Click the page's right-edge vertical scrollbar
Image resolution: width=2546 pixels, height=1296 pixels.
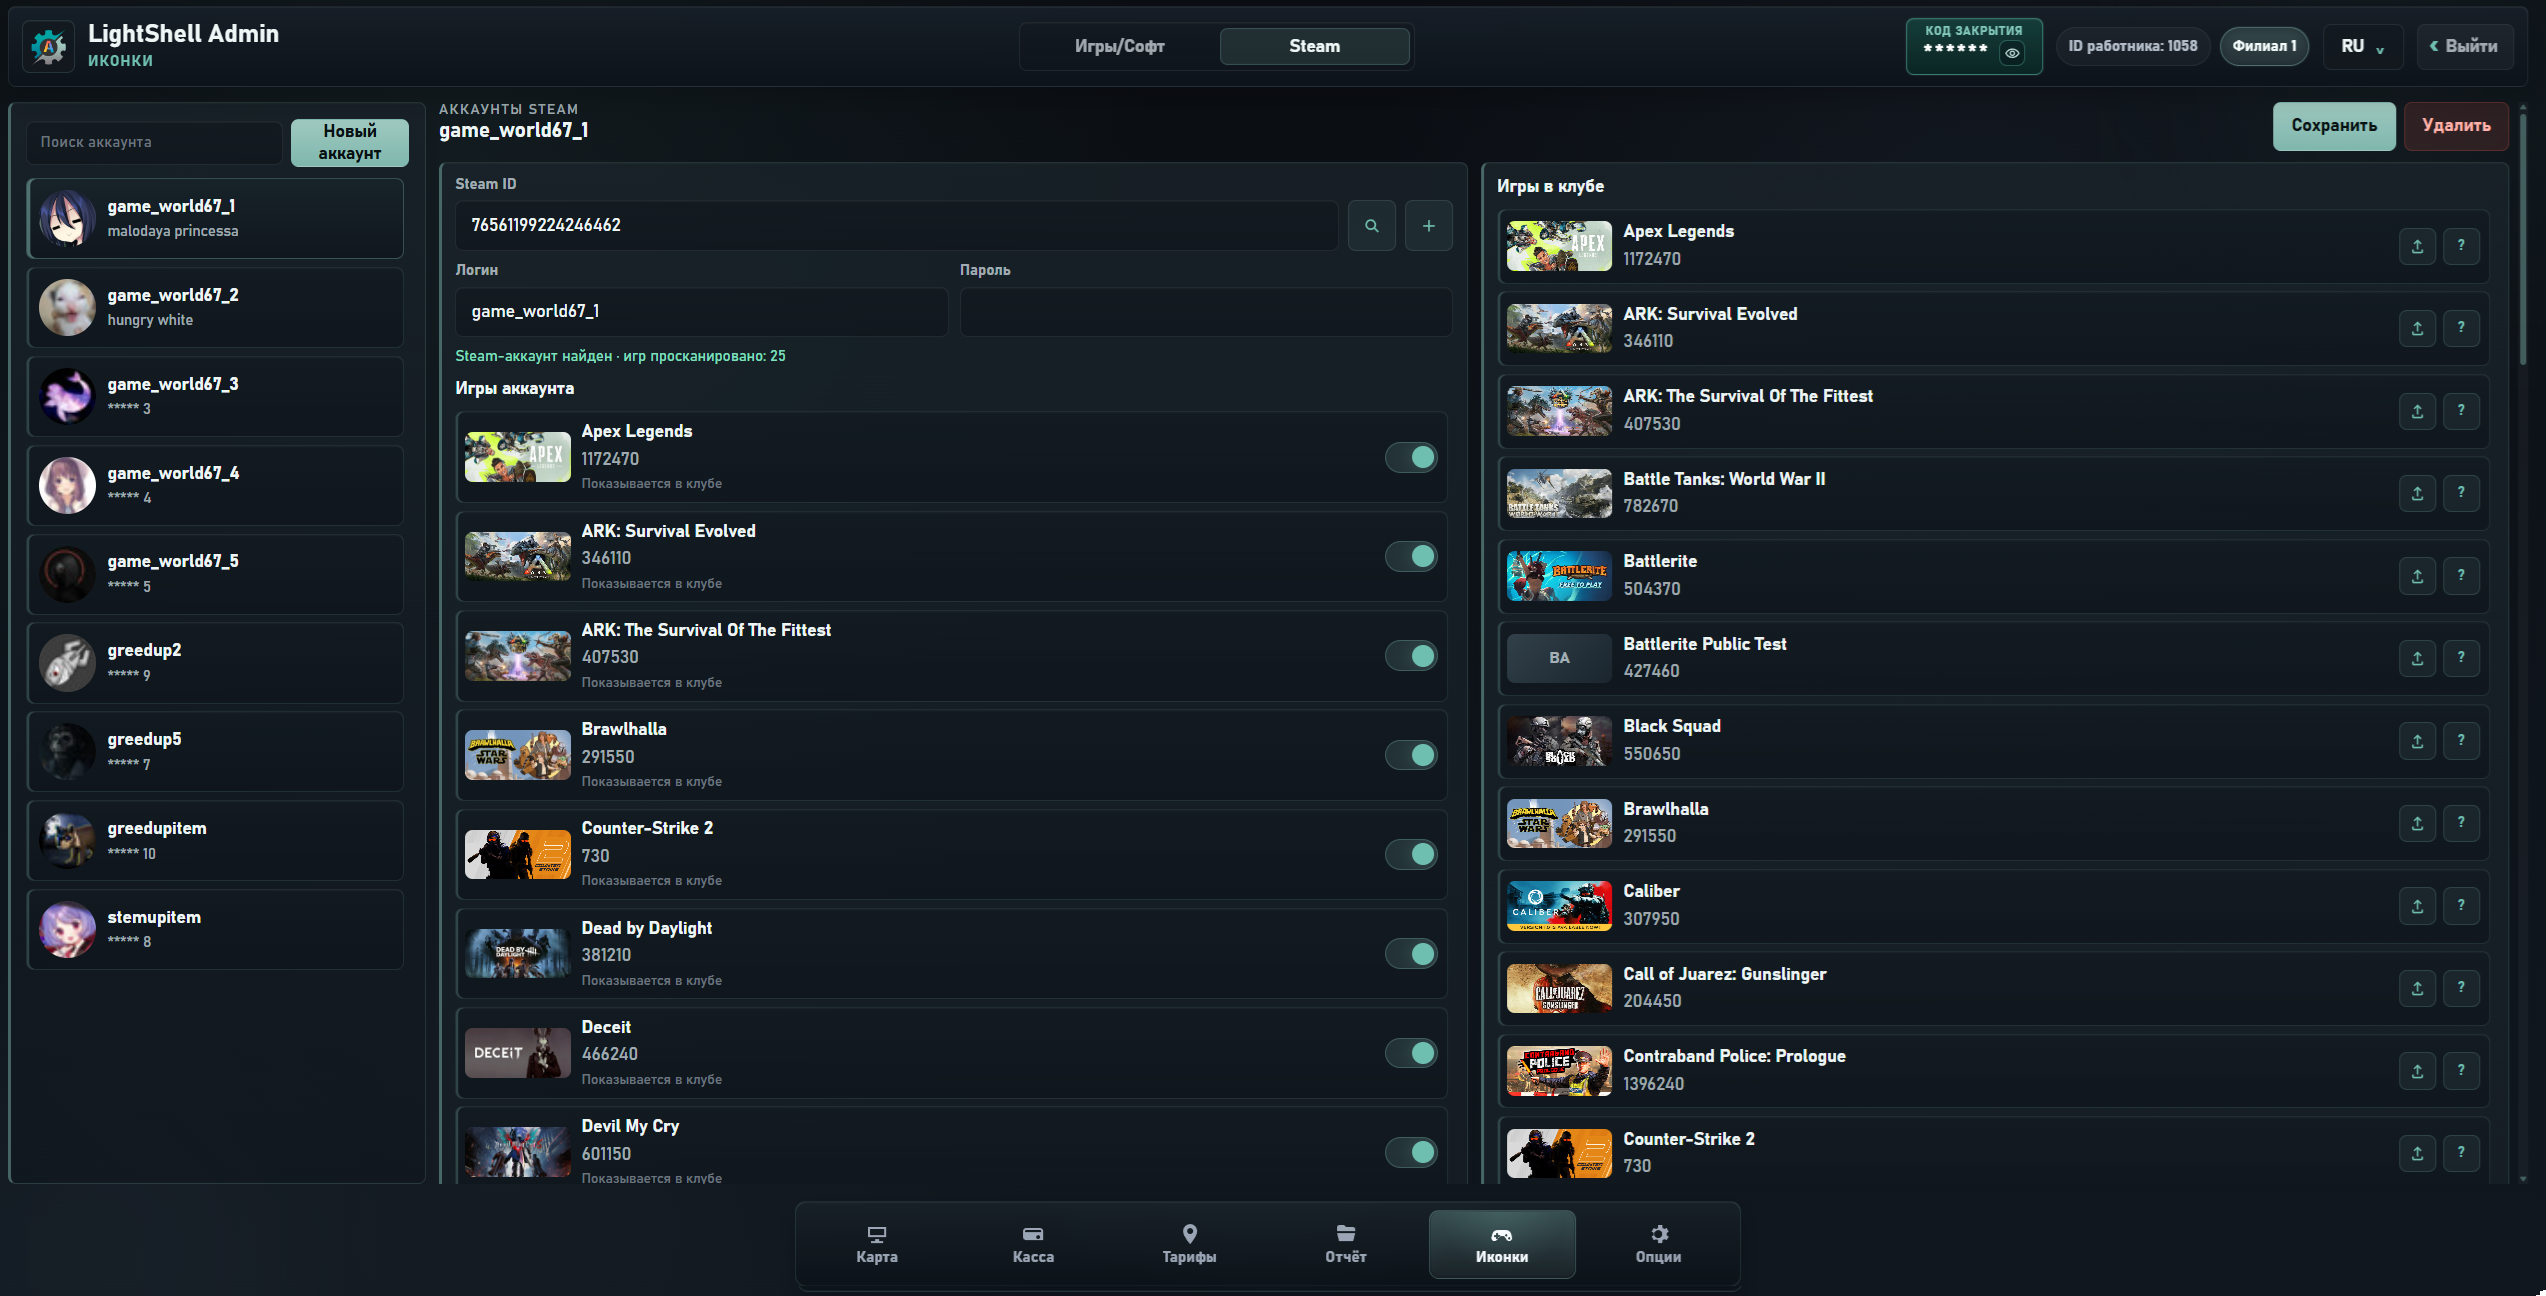2523,240
